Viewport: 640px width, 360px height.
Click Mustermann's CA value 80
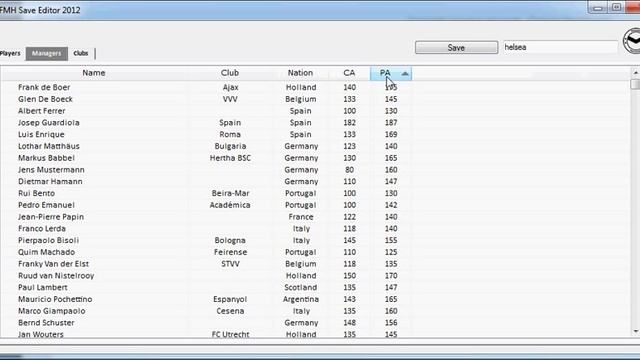click(349, 170)
